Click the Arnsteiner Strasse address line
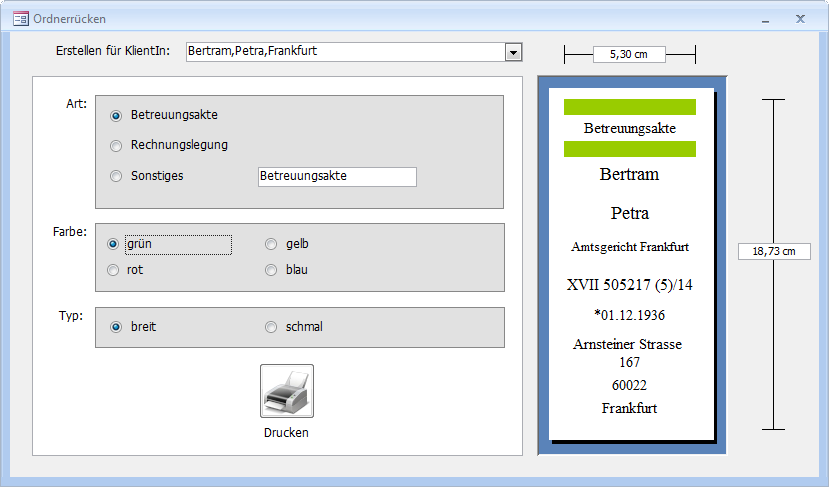Screen dimensions: 829x487 click(x=628, y=344)
